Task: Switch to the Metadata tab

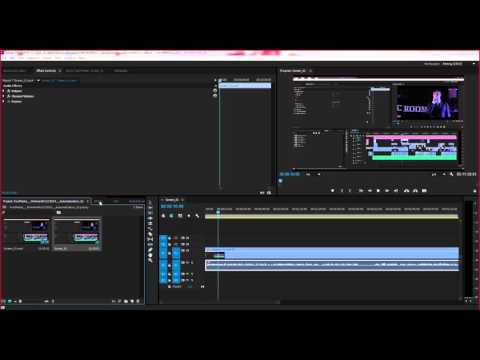Action: pyautogui.click(x=121, y=71)
